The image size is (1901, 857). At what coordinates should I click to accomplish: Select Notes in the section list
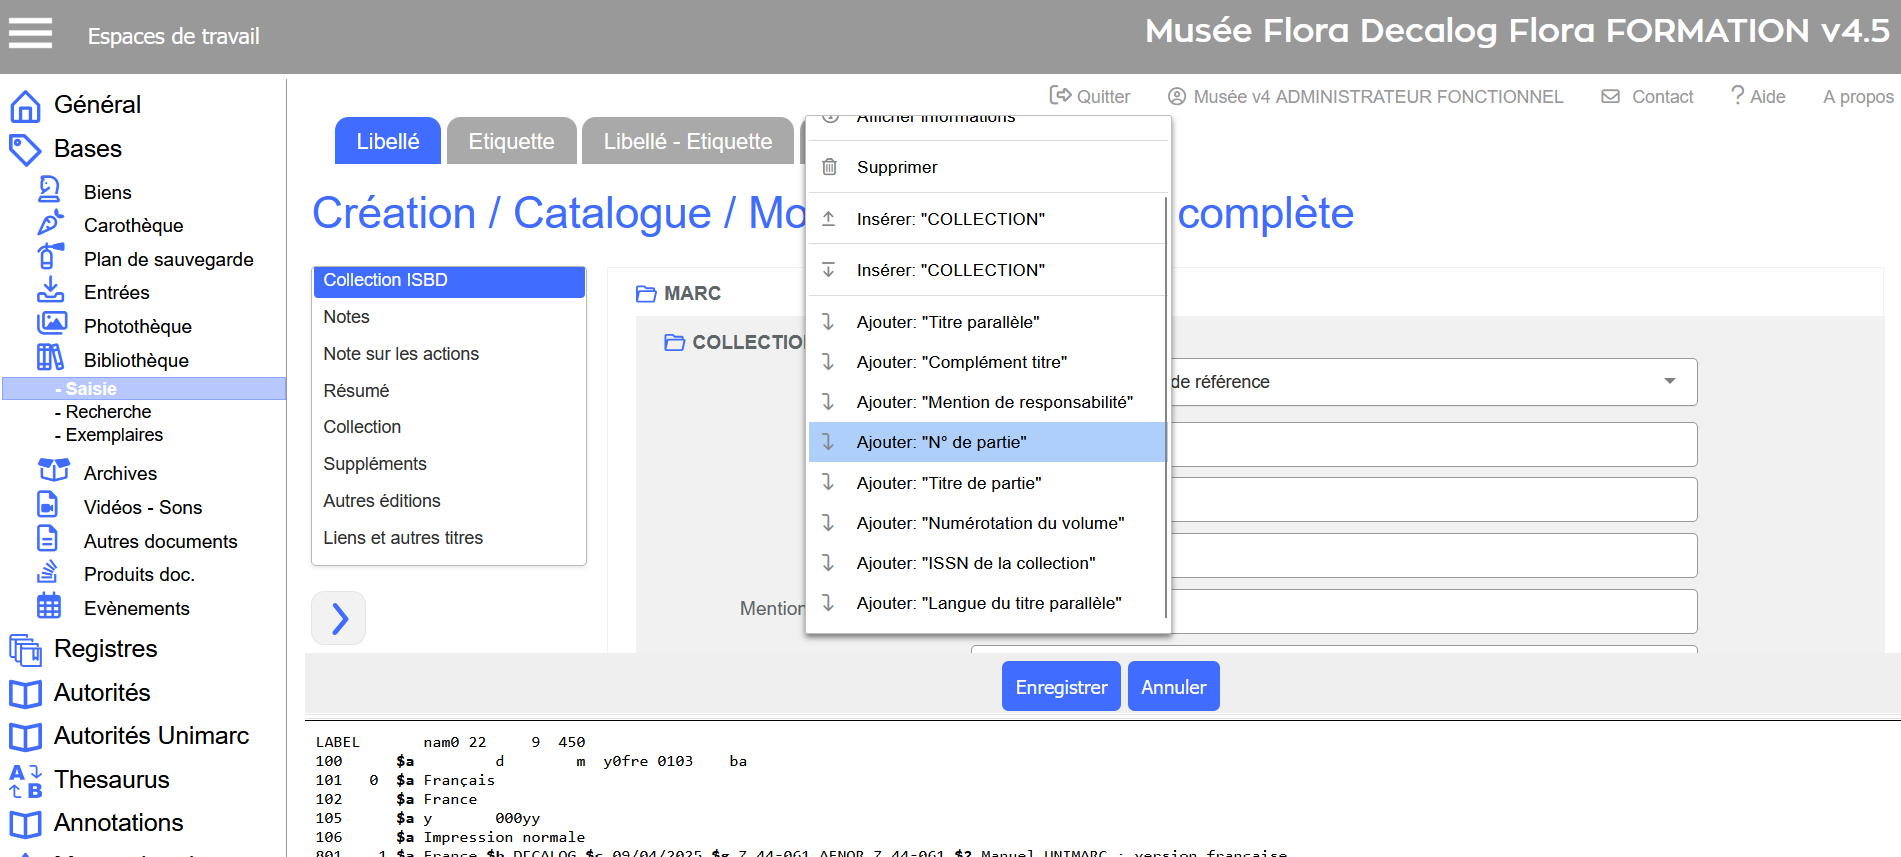pyautogui.click(x=346, y=317)
